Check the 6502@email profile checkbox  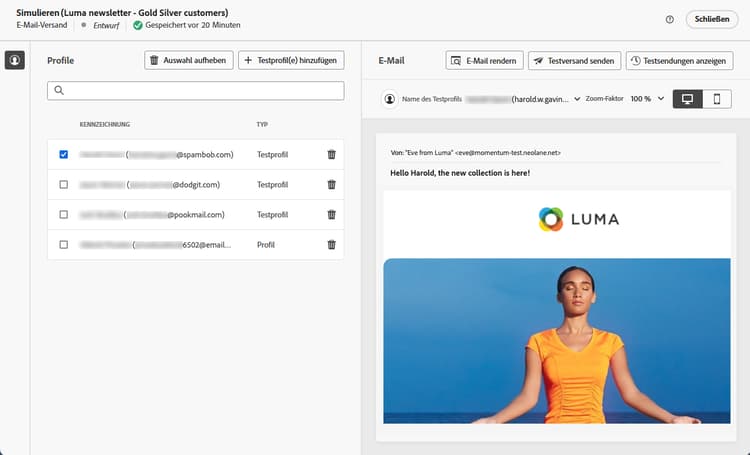pos(64,245)
